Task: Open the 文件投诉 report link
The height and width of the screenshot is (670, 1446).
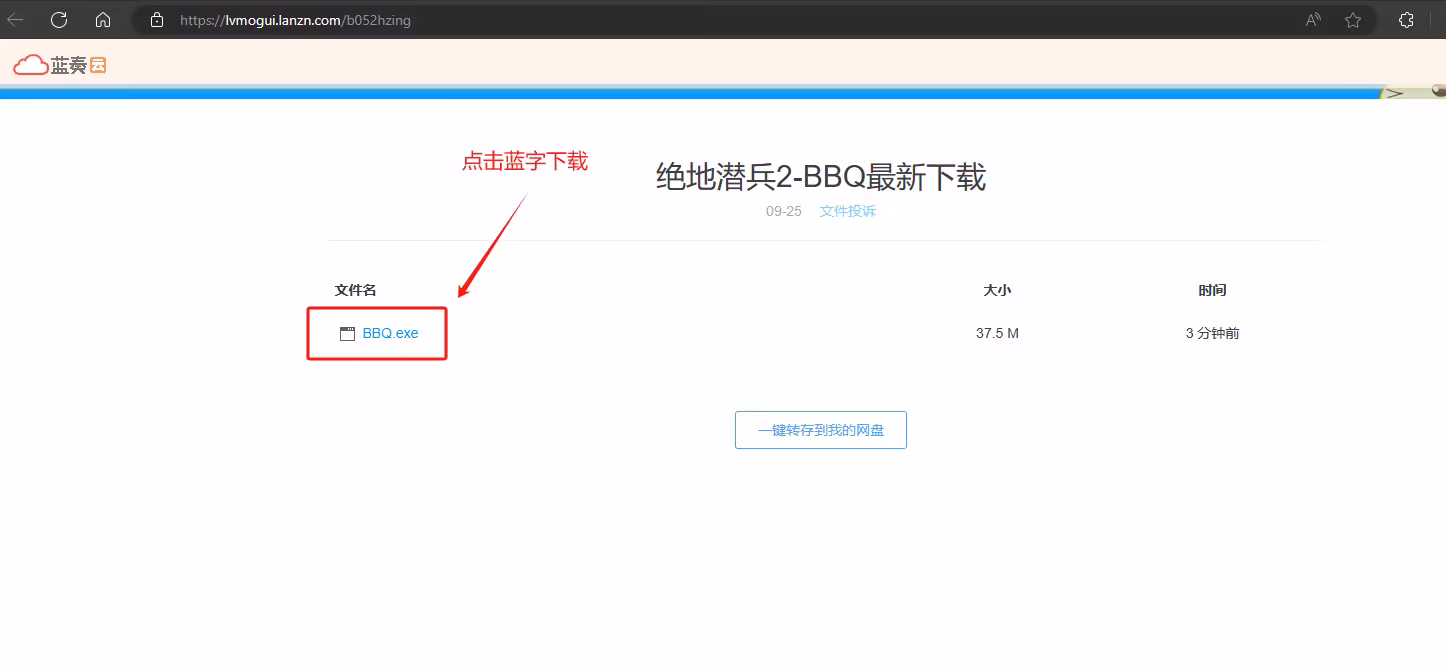Action: click(848, 211)
